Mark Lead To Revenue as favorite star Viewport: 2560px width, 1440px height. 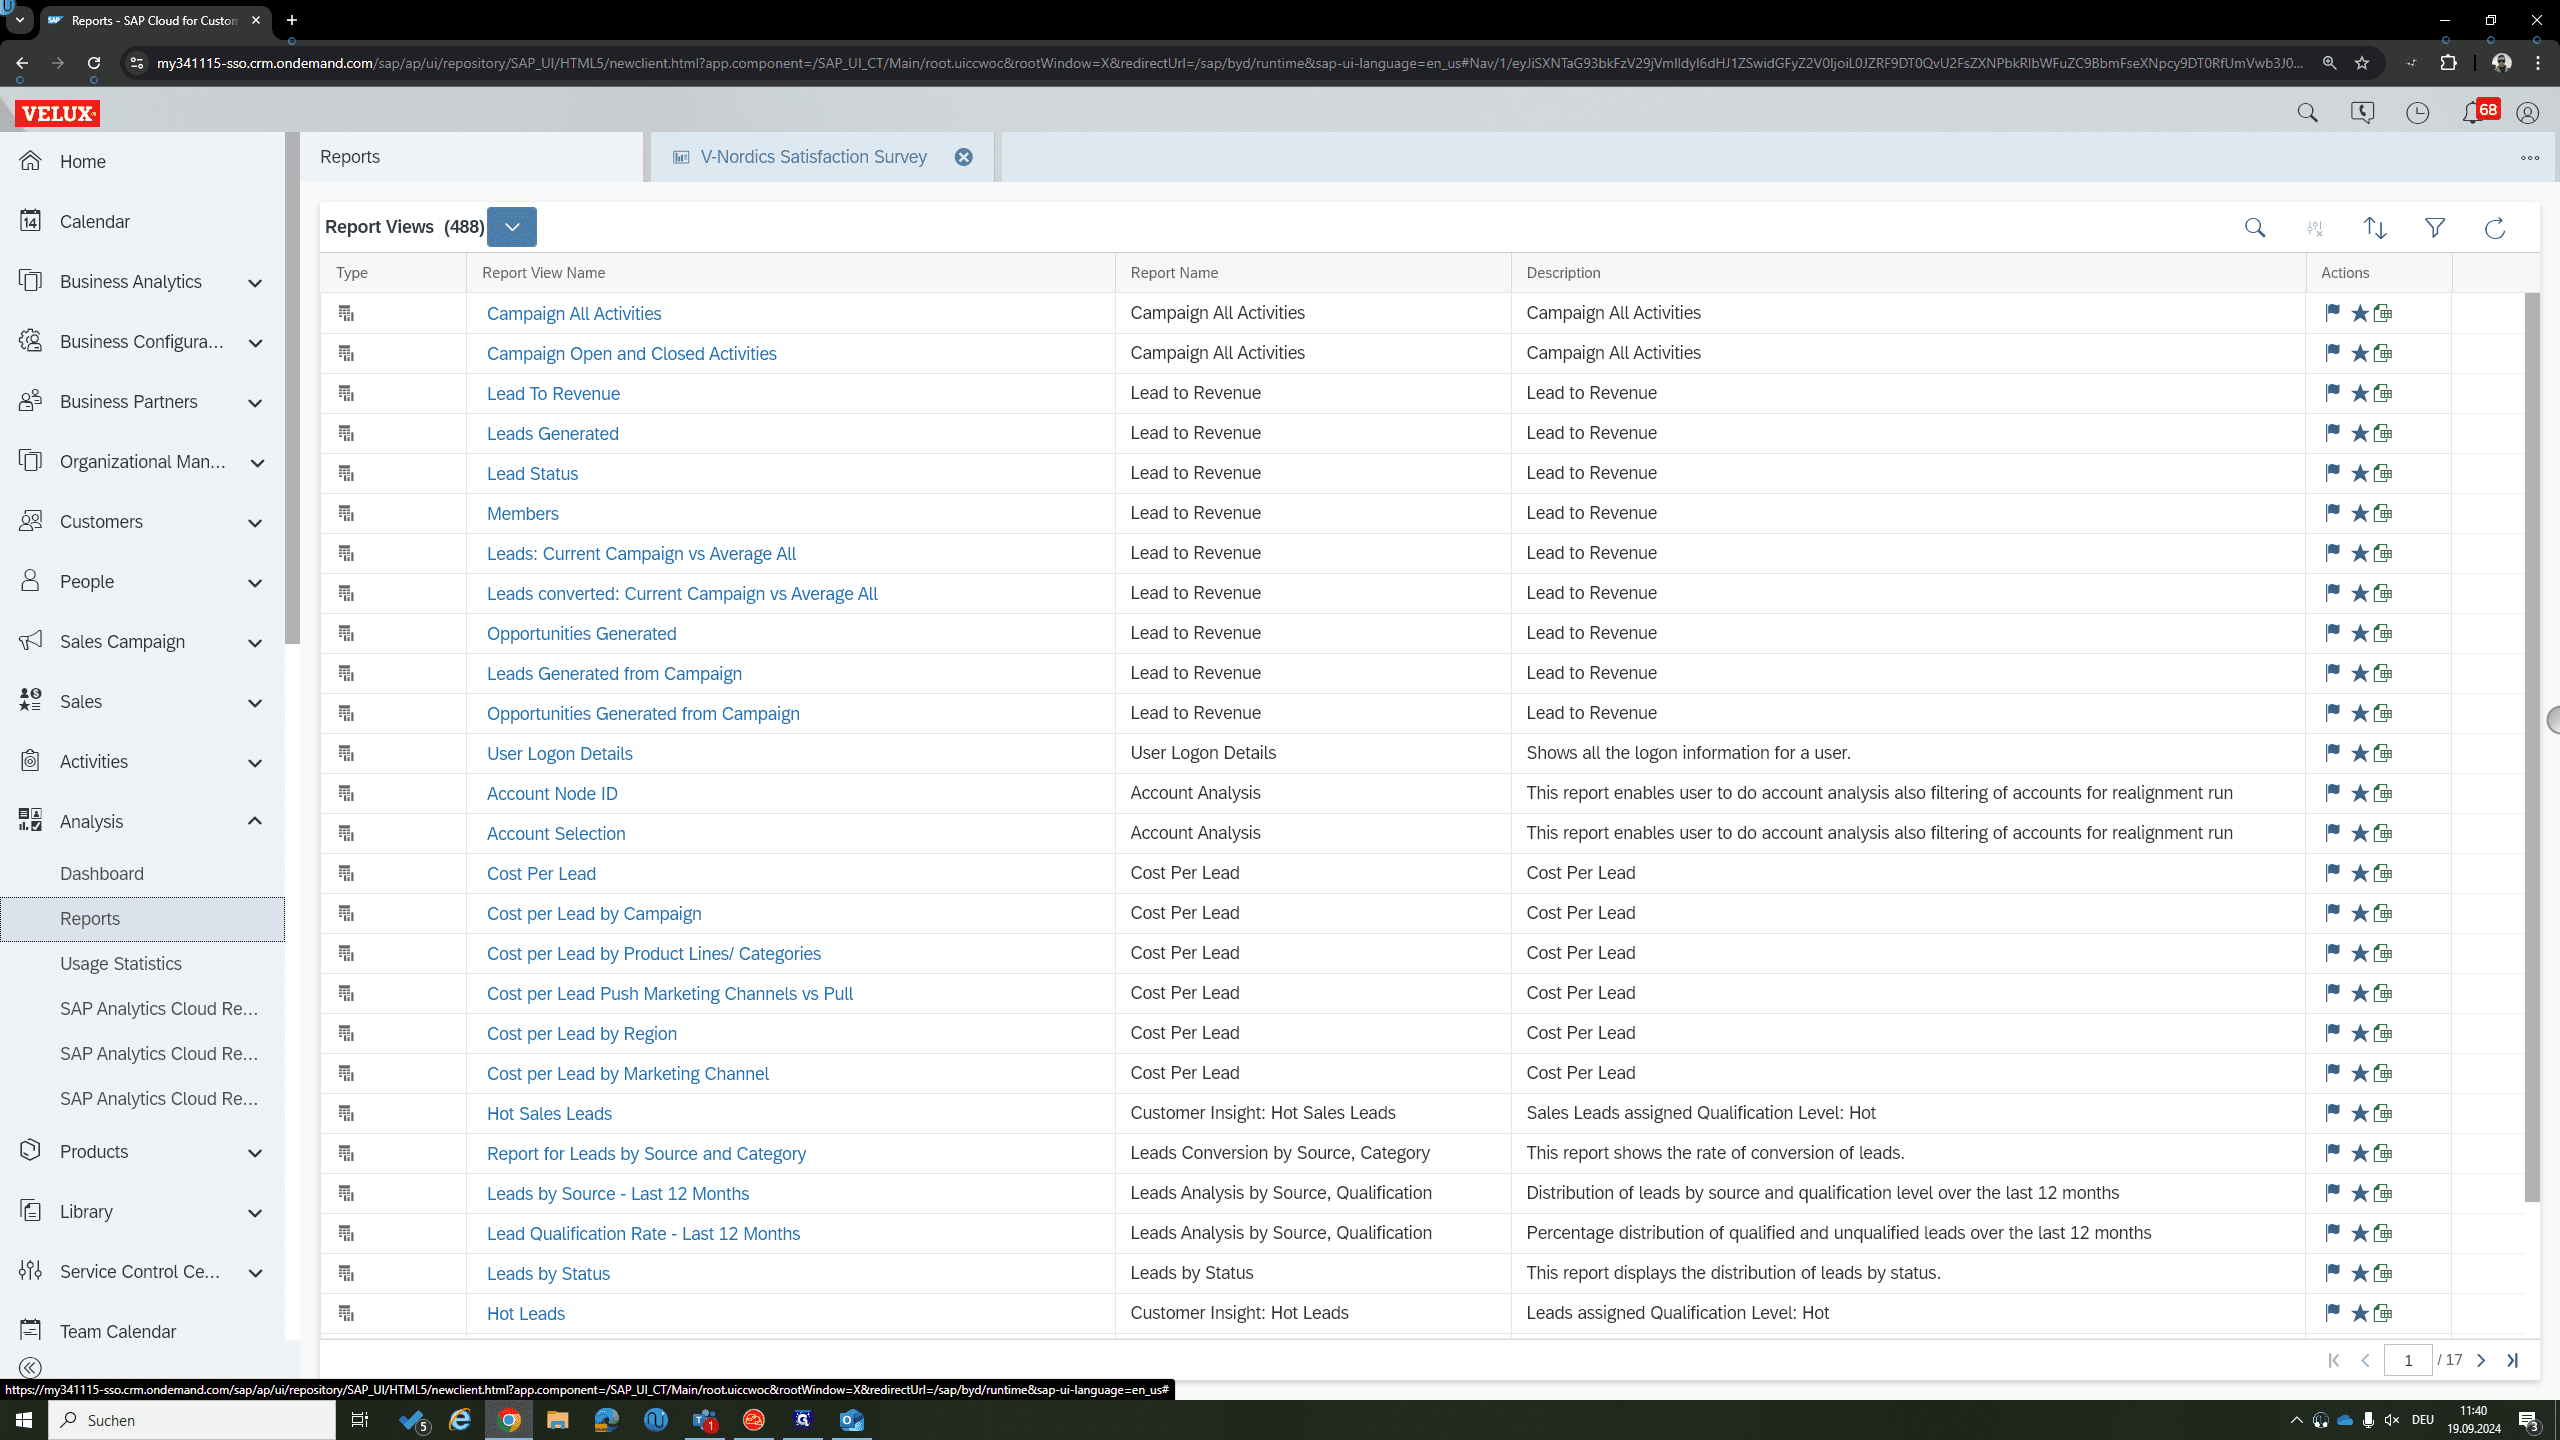point(2359,393)
